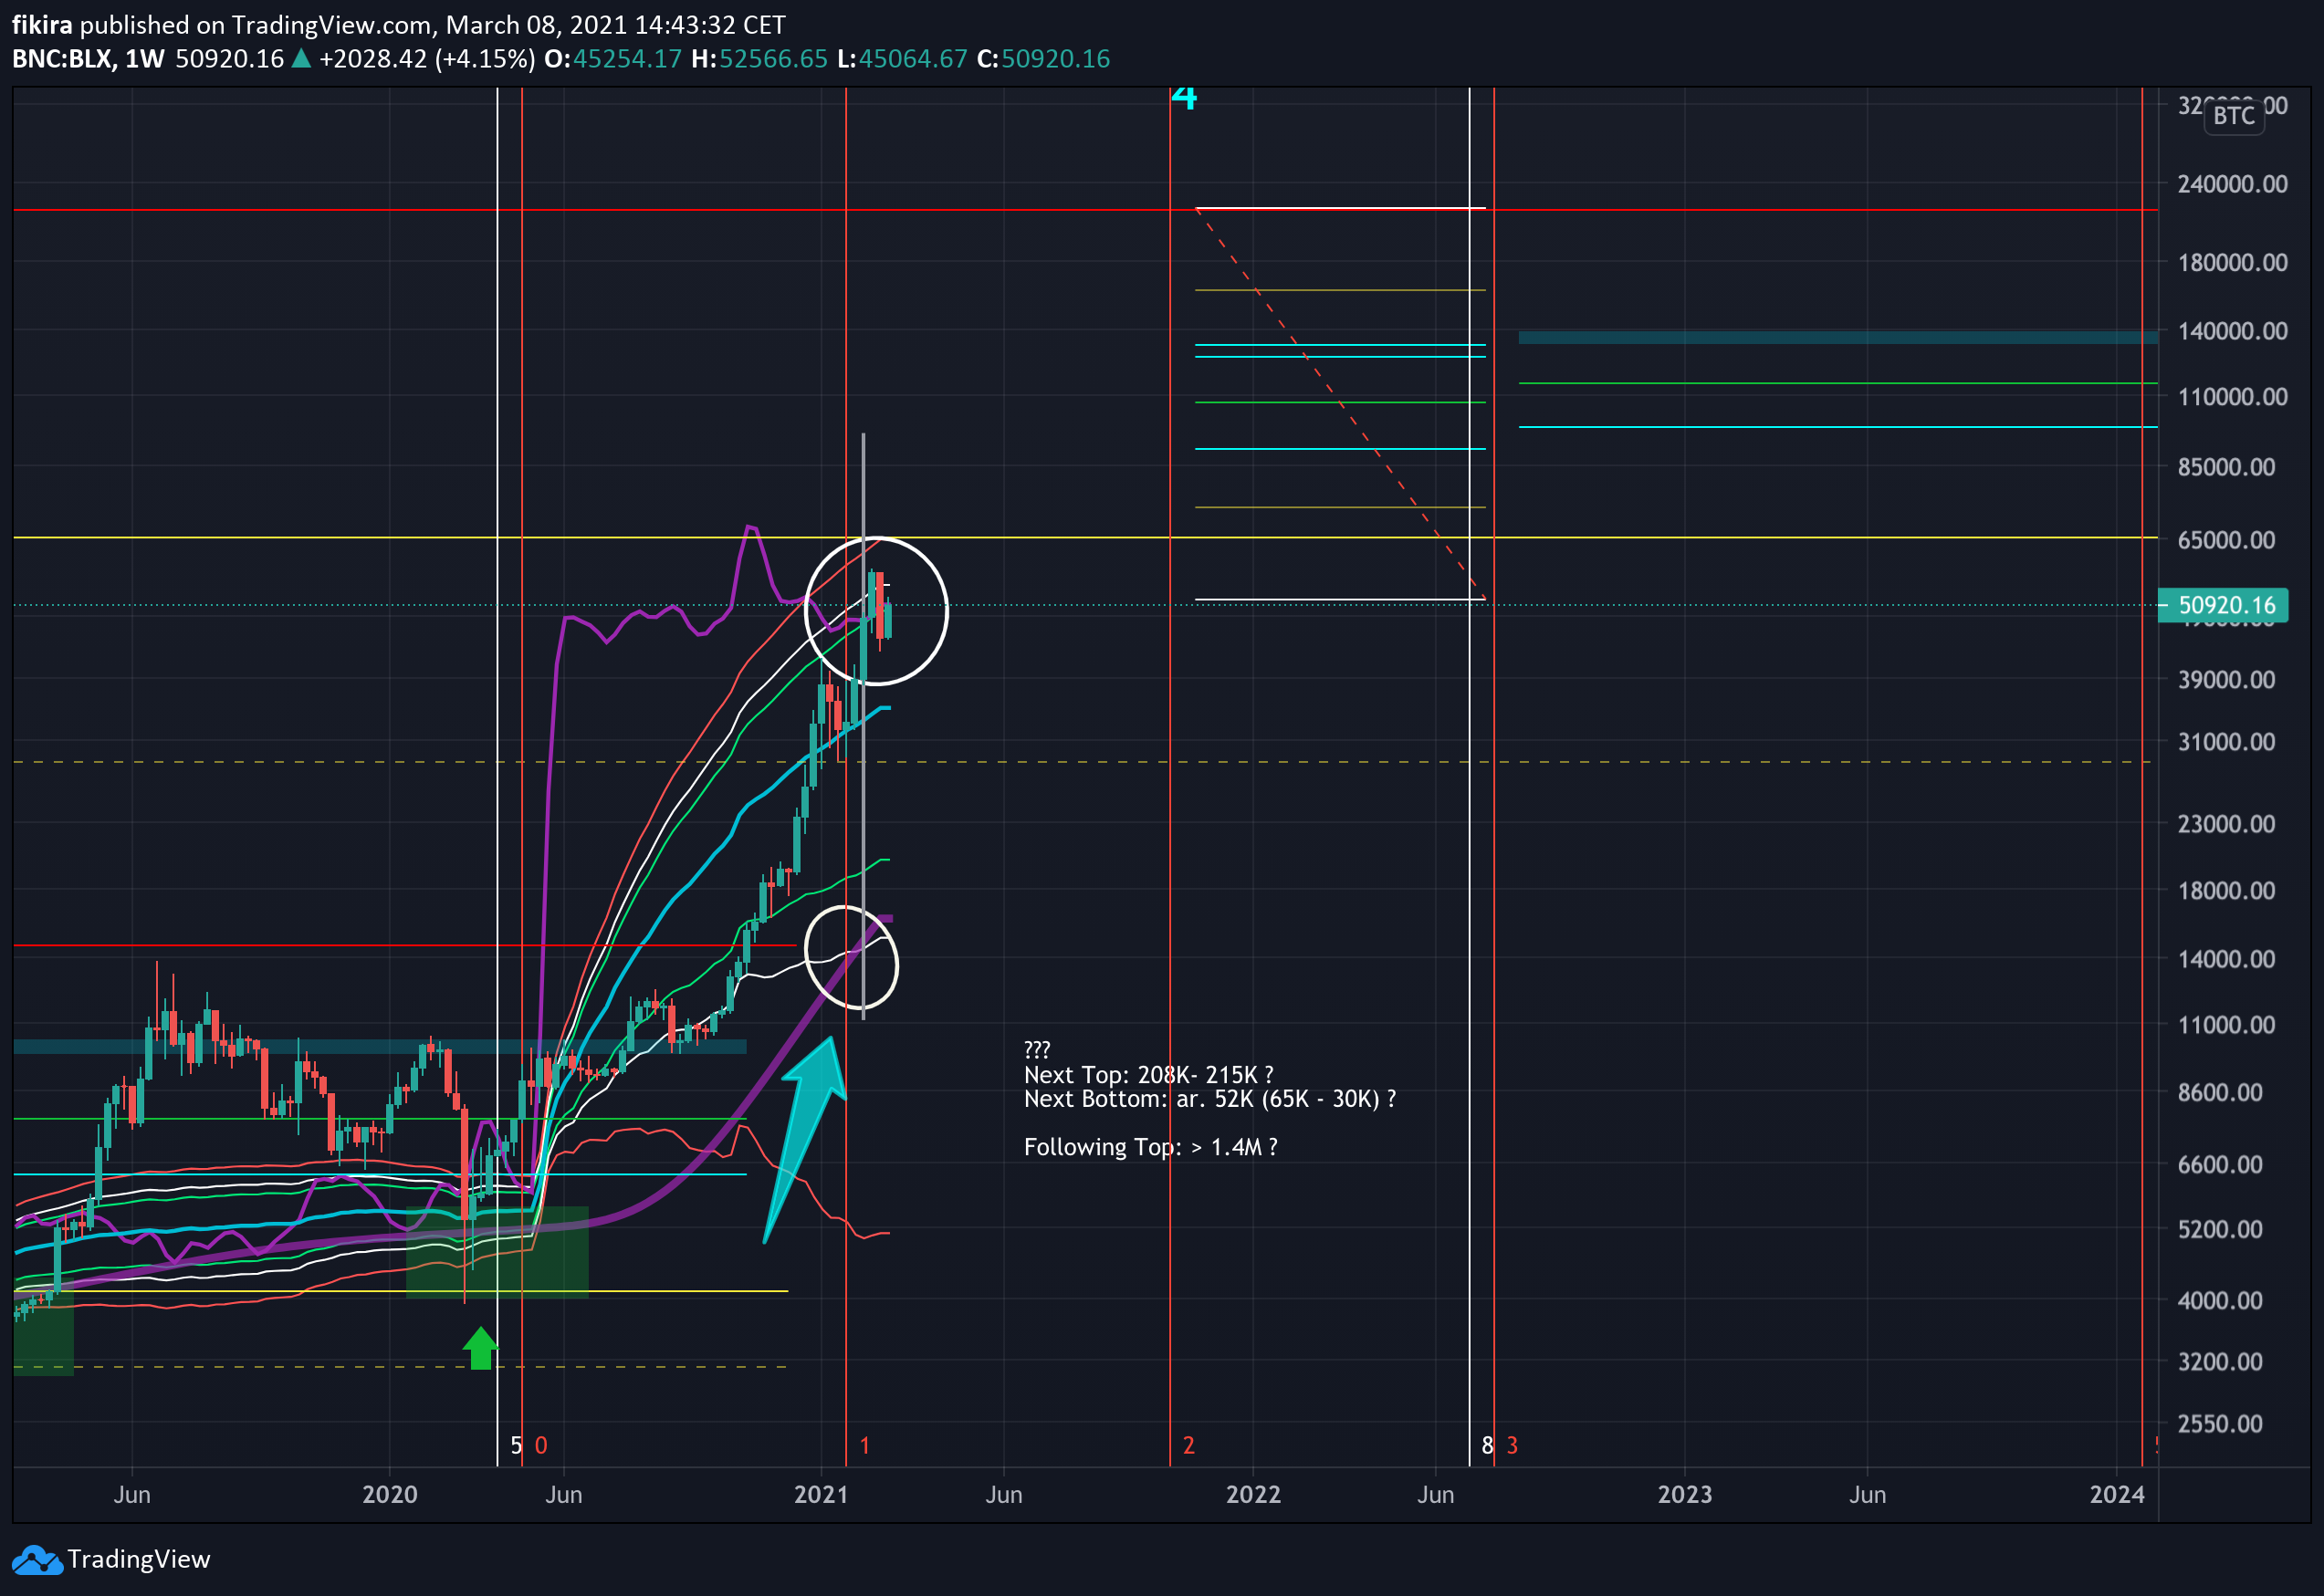This screenshot has width=2324, height=1596.
Task: Click the BTC currency label on price axis
Action: (x=2234, y=116)
